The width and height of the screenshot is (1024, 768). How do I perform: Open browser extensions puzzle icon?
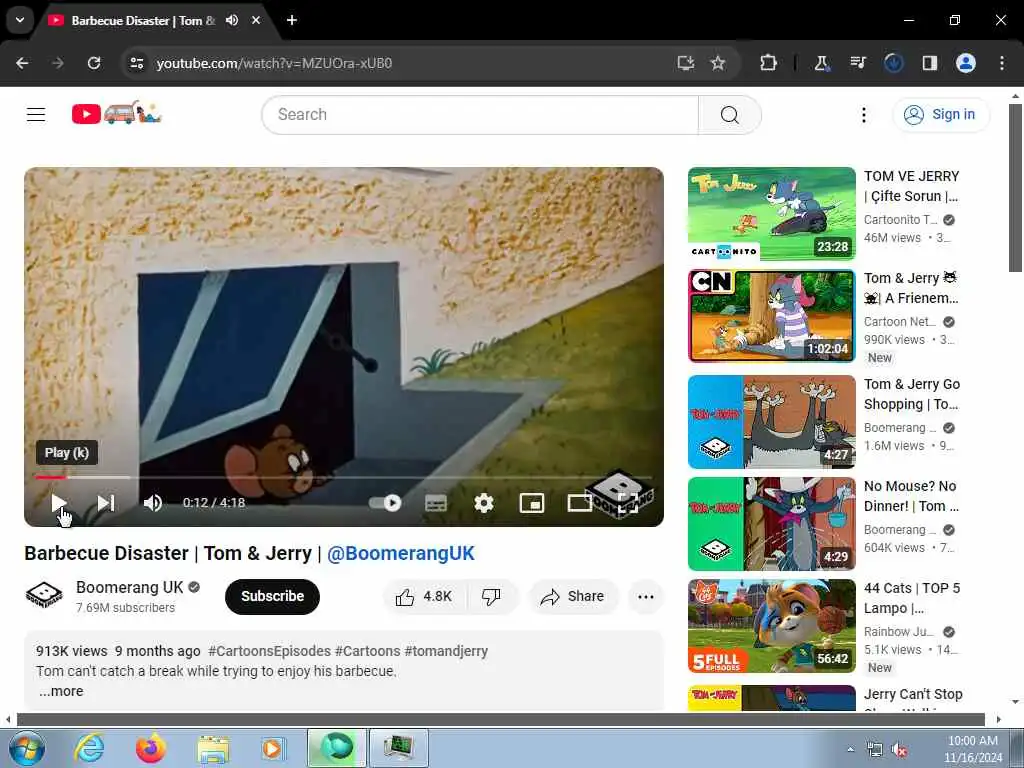pyautogui.click(x=769, y=63)
